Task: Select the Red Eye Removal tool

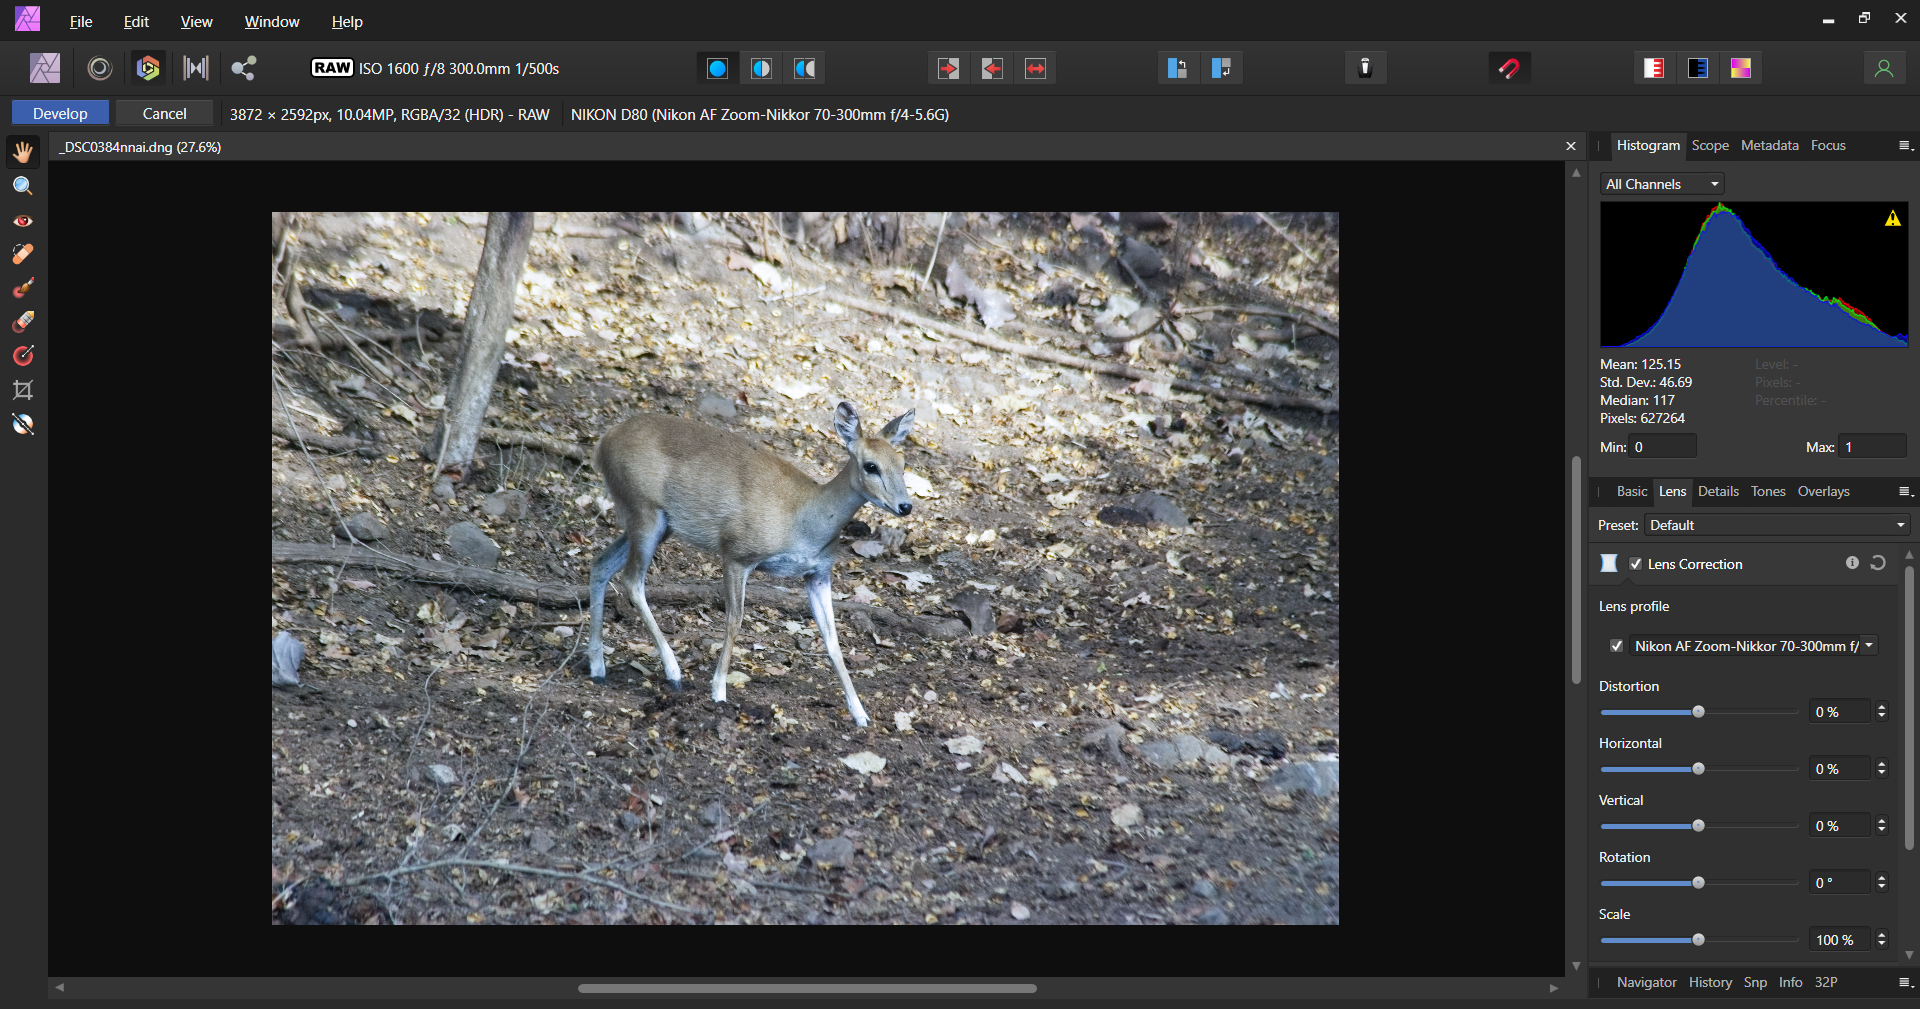Action: click(x=22, y=221)
